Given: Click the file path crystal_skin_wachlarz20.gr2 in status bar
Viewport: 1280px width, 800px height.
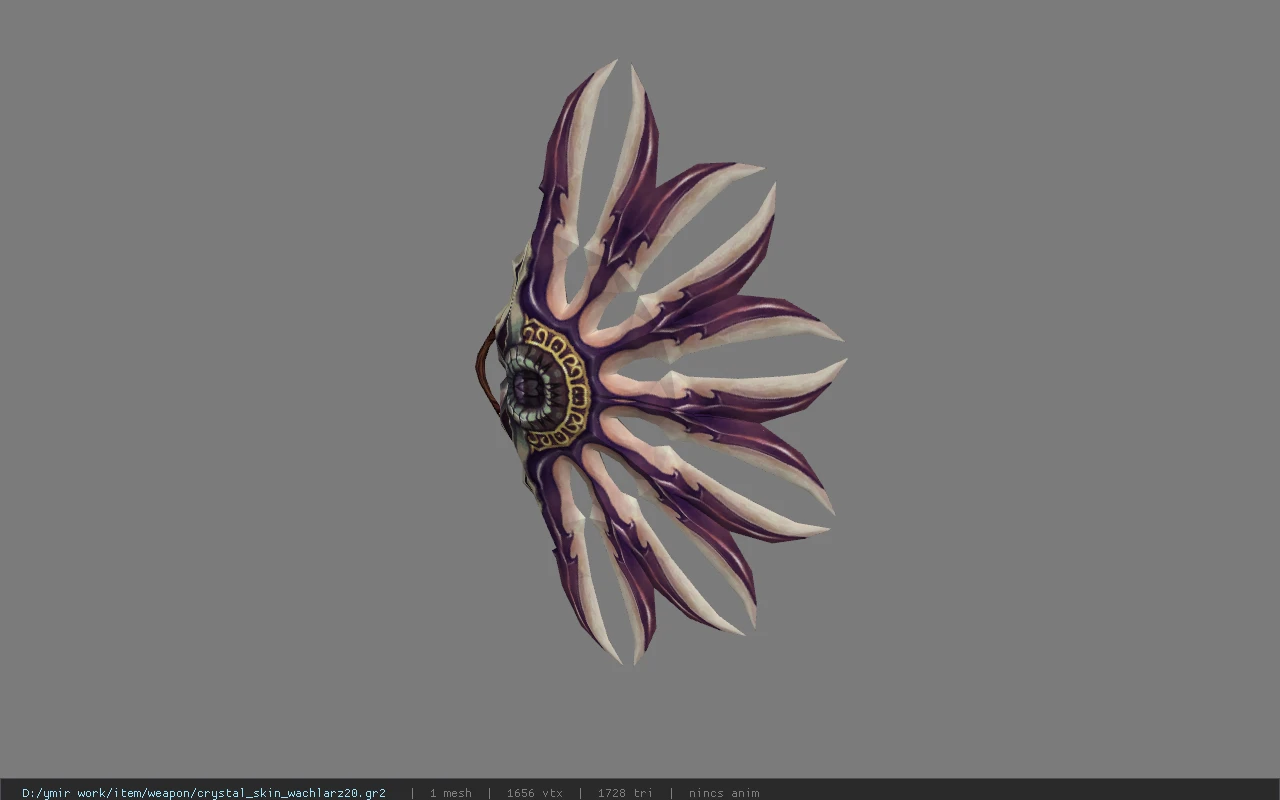Looking at the screenshot, I should 204,793.
